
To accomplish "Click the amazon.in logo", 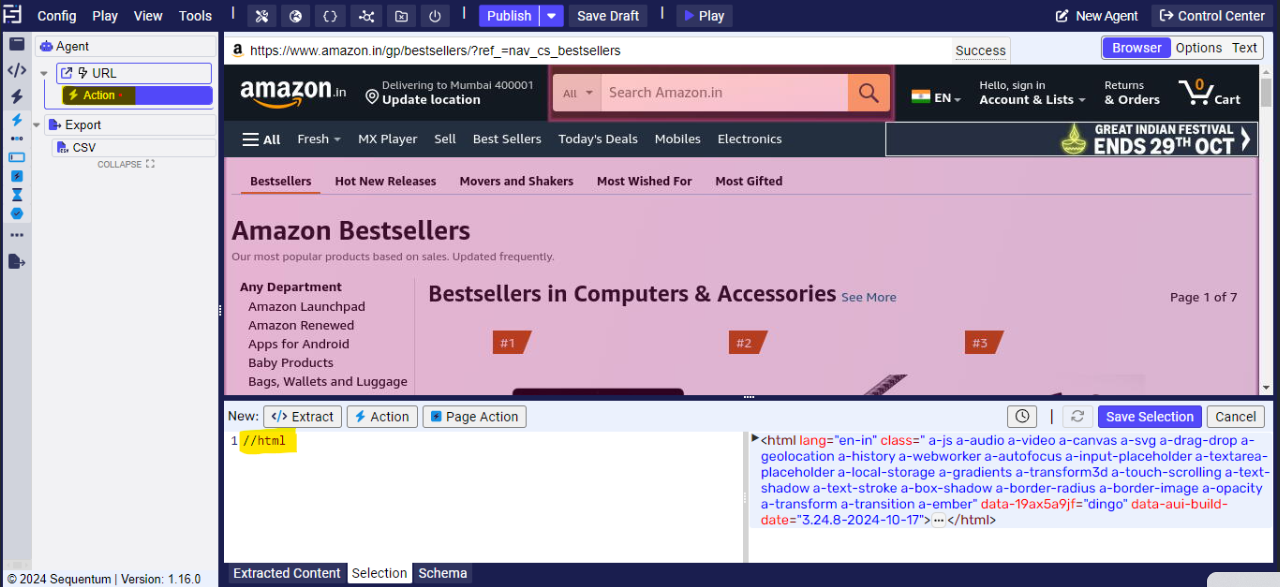I will tap(293, 92).
